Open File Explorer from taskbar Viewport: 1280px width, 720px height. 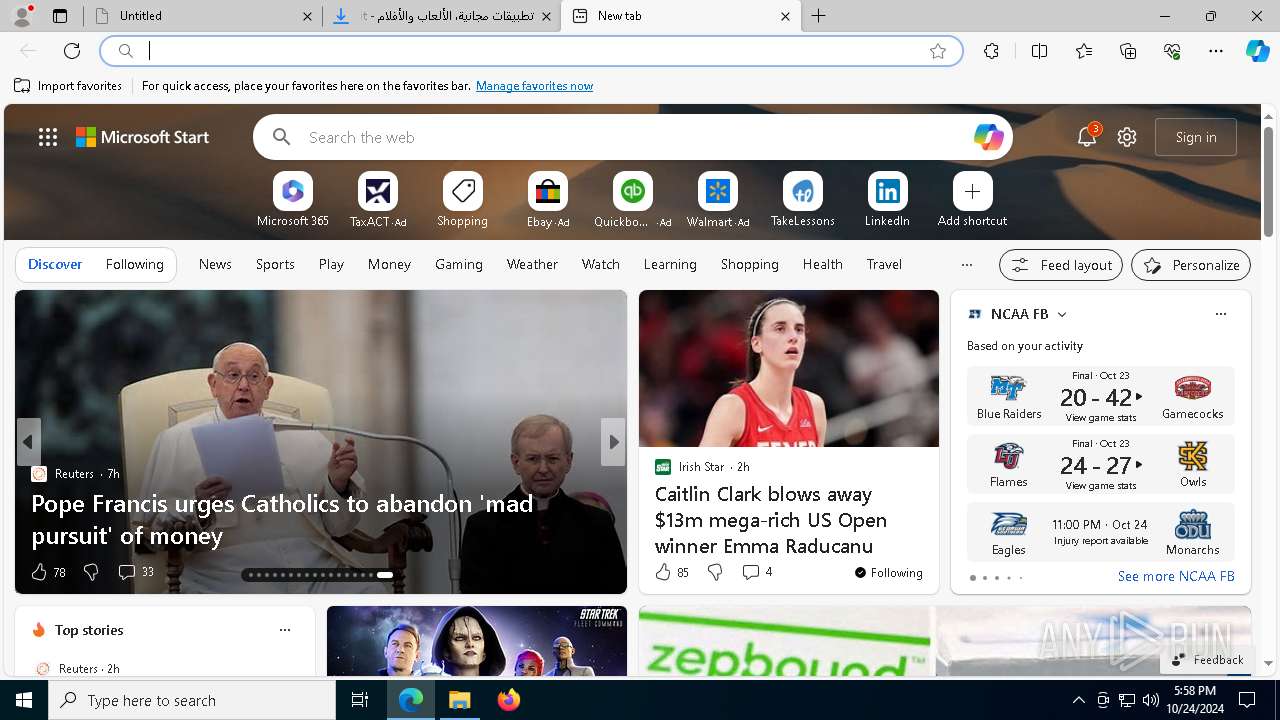click(x=460, y=700)
